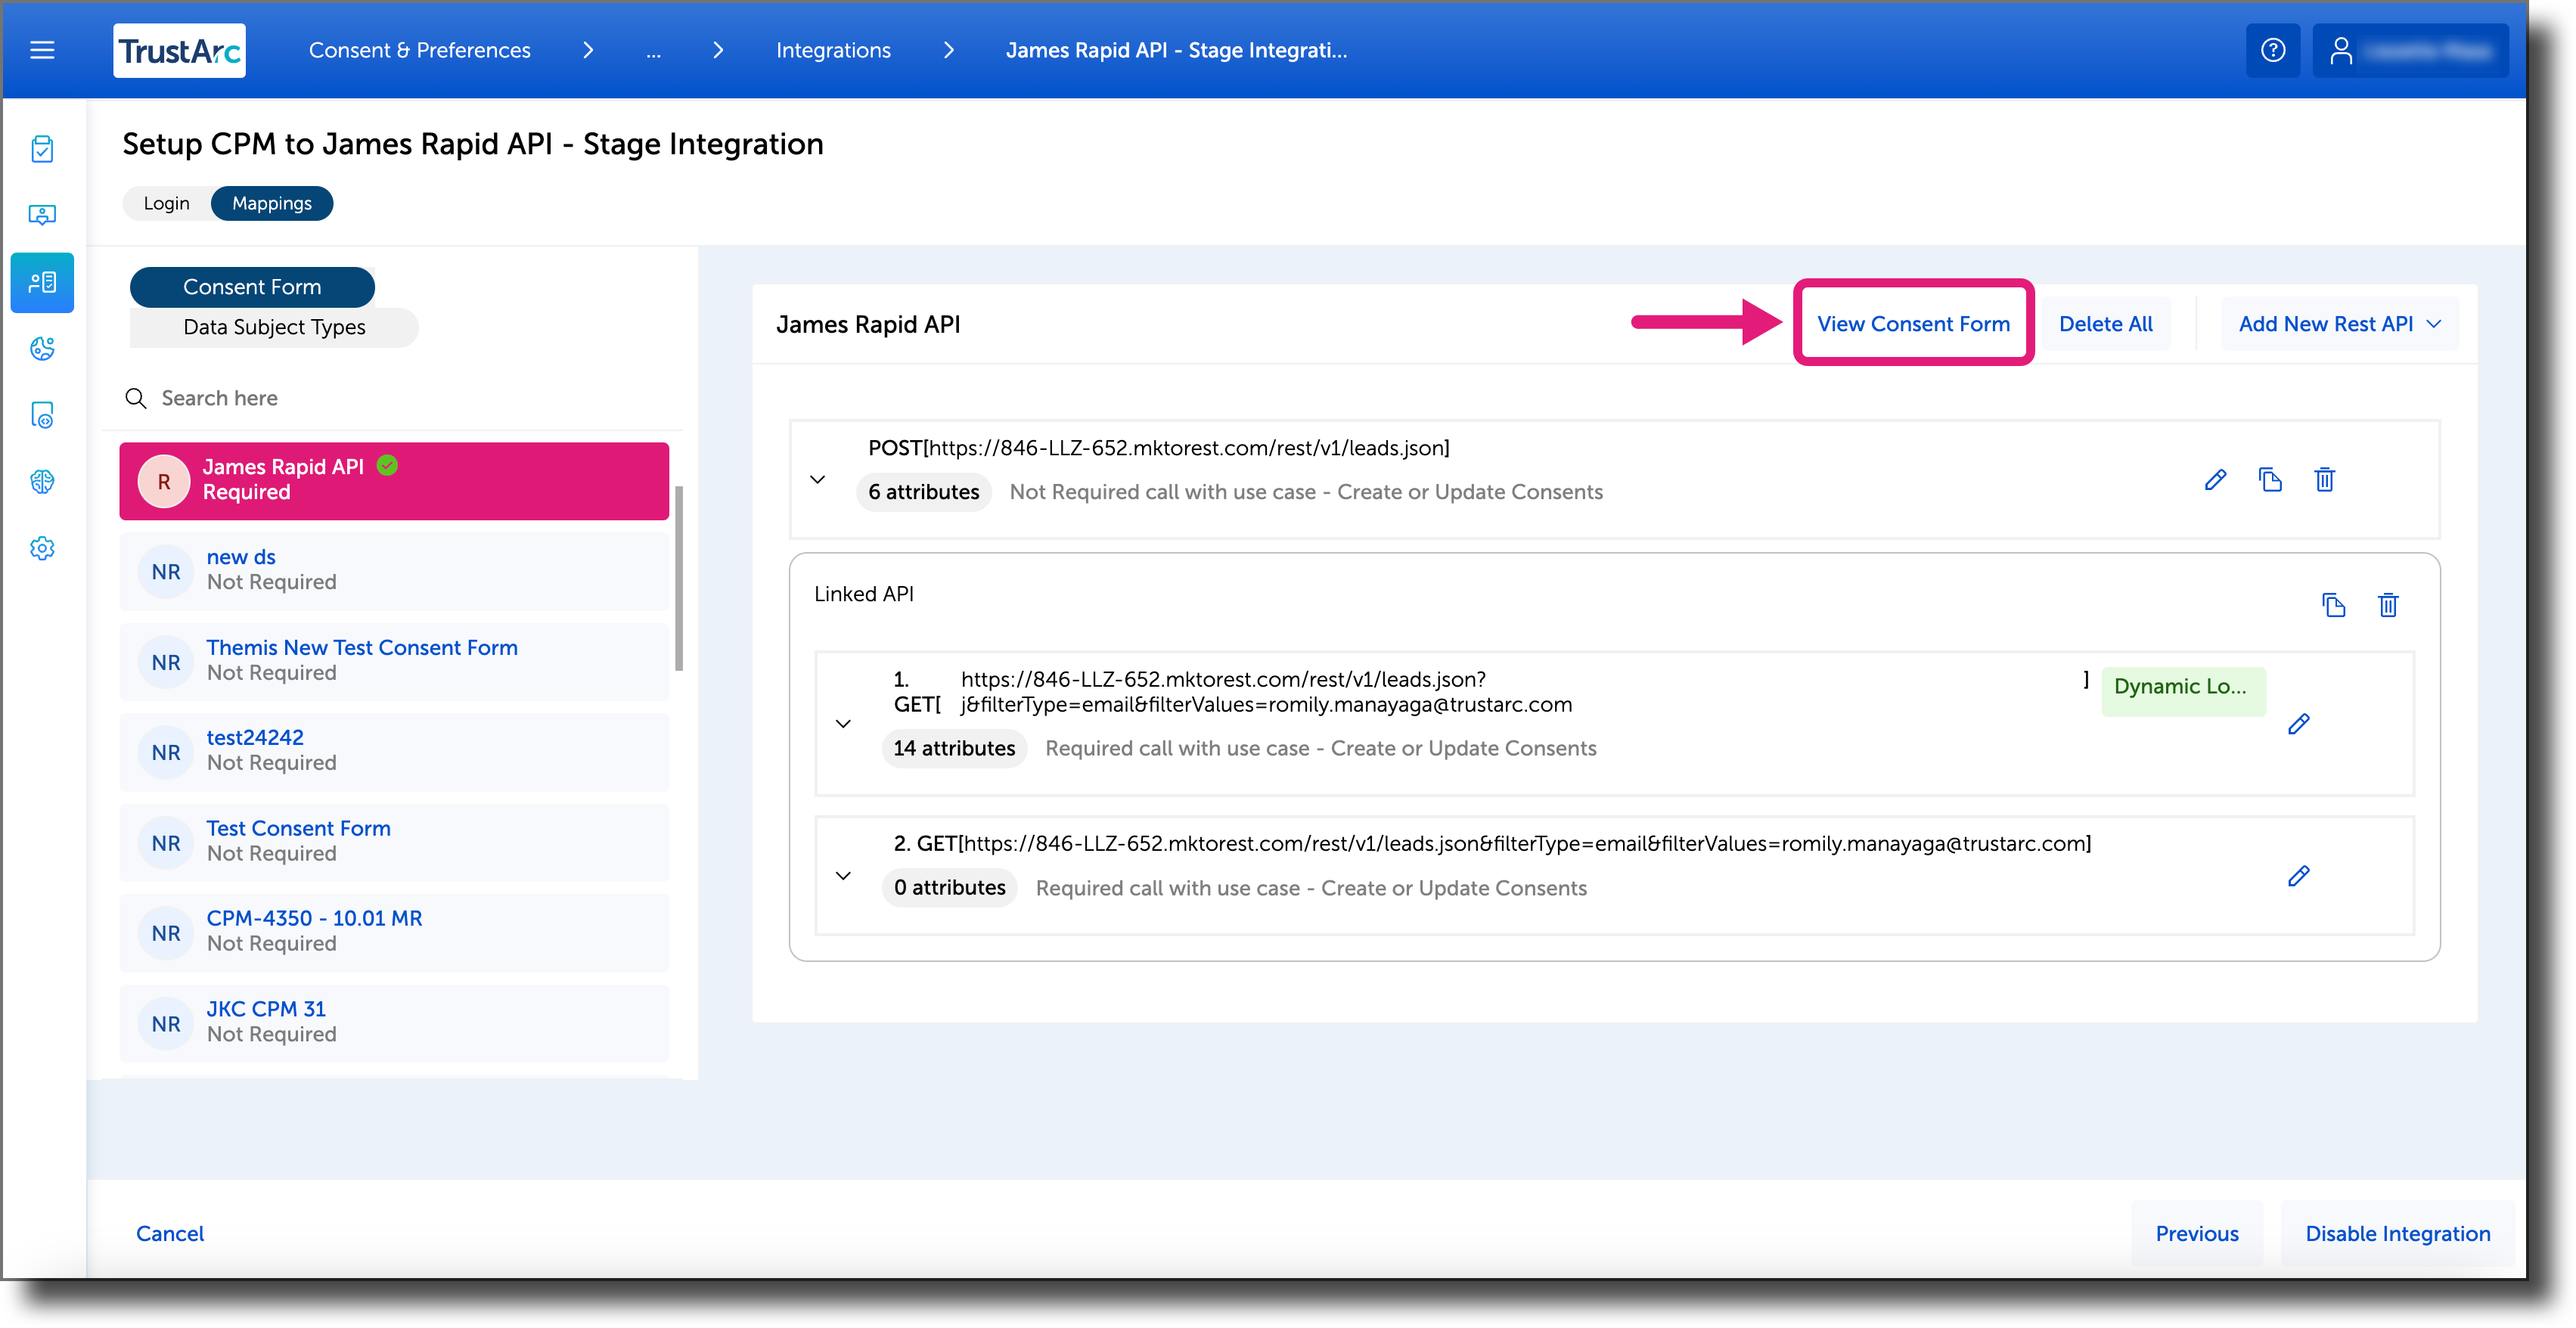
Task: Open the Add New Rest API dropdown
Action: (2339, 324)
